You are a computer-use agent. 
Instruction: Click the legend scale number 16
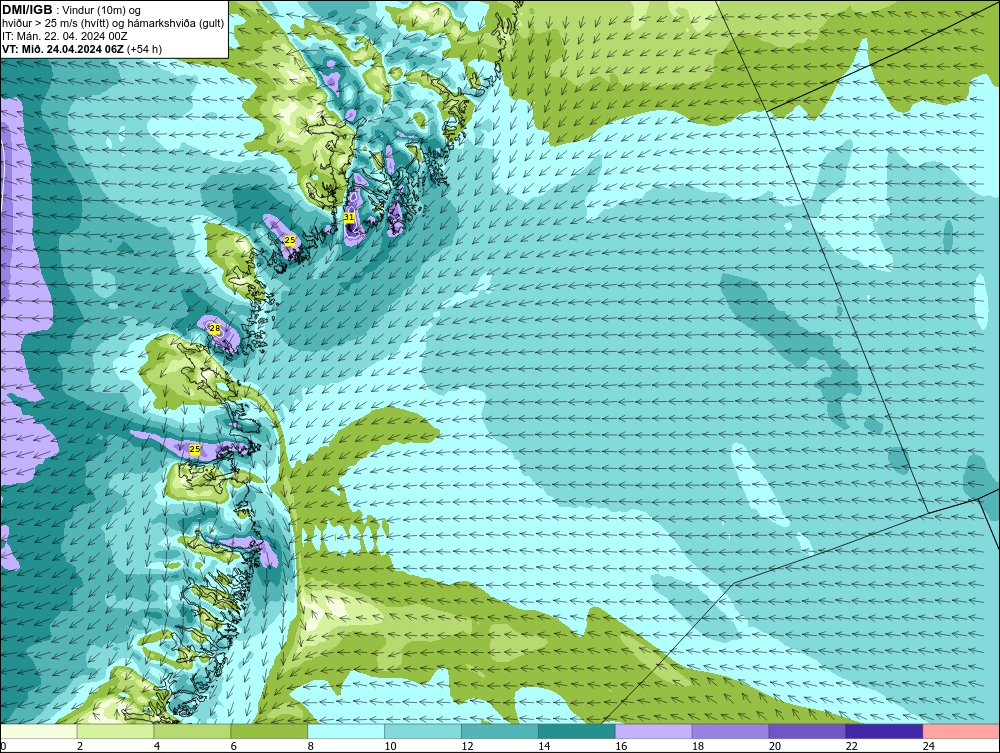tap(621, 746)
